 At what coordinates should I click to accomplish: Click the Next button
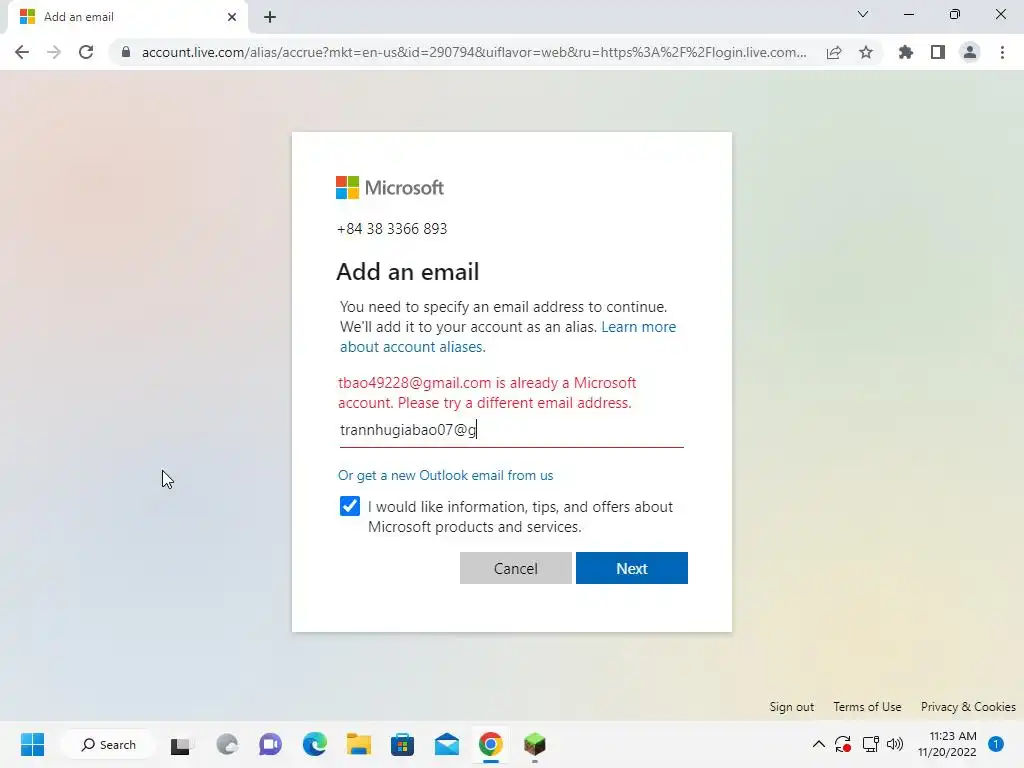632,568
